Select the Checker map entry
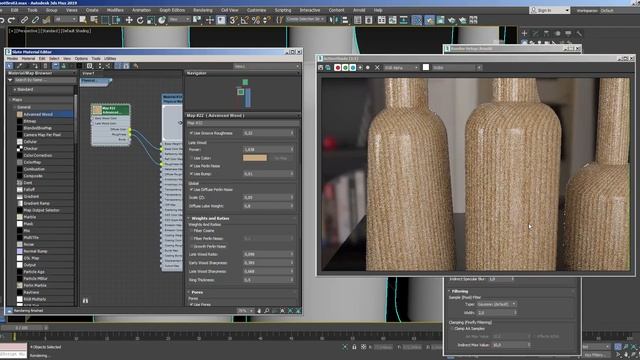 [x=30, y=149]
